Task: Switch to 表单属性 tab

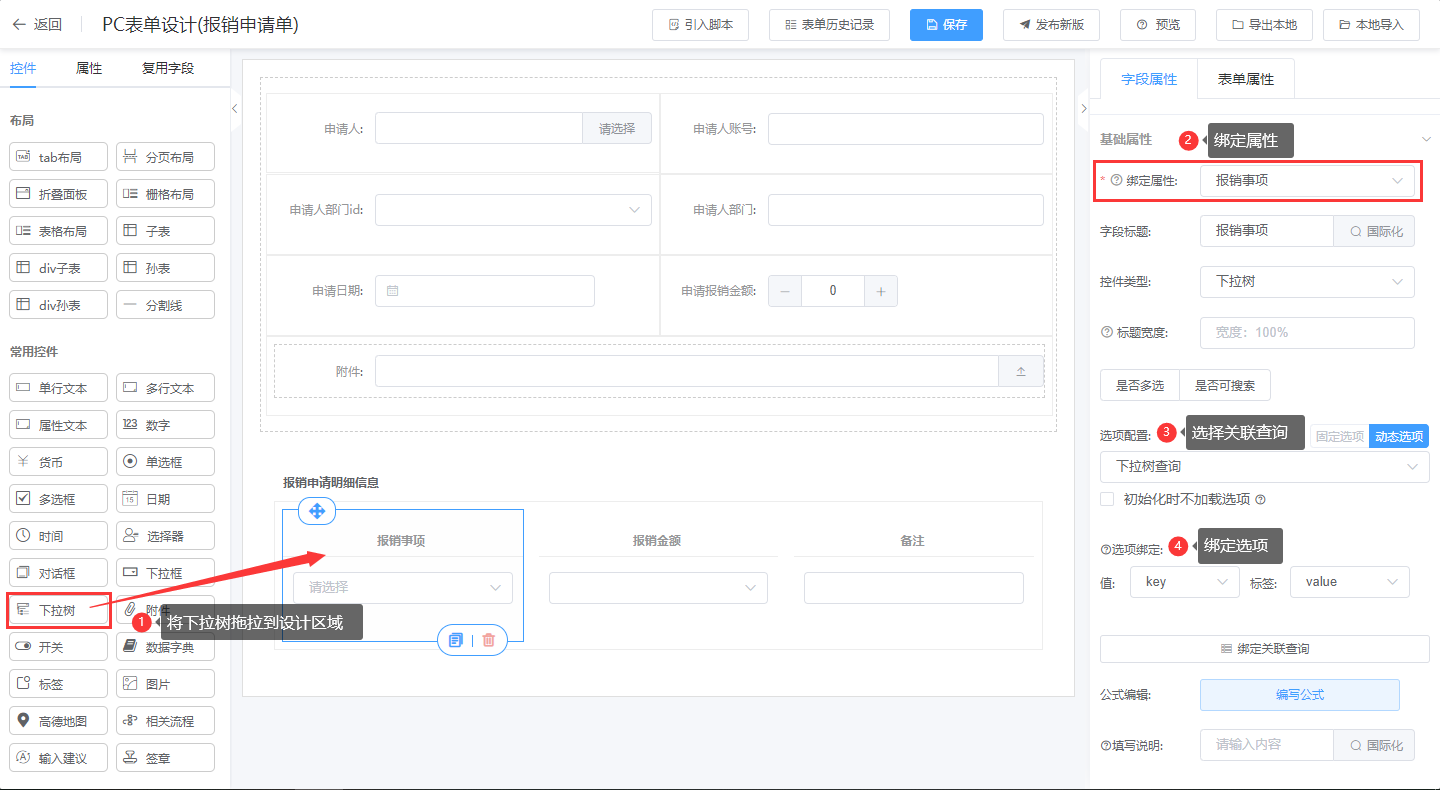Action: [1245, 79]
